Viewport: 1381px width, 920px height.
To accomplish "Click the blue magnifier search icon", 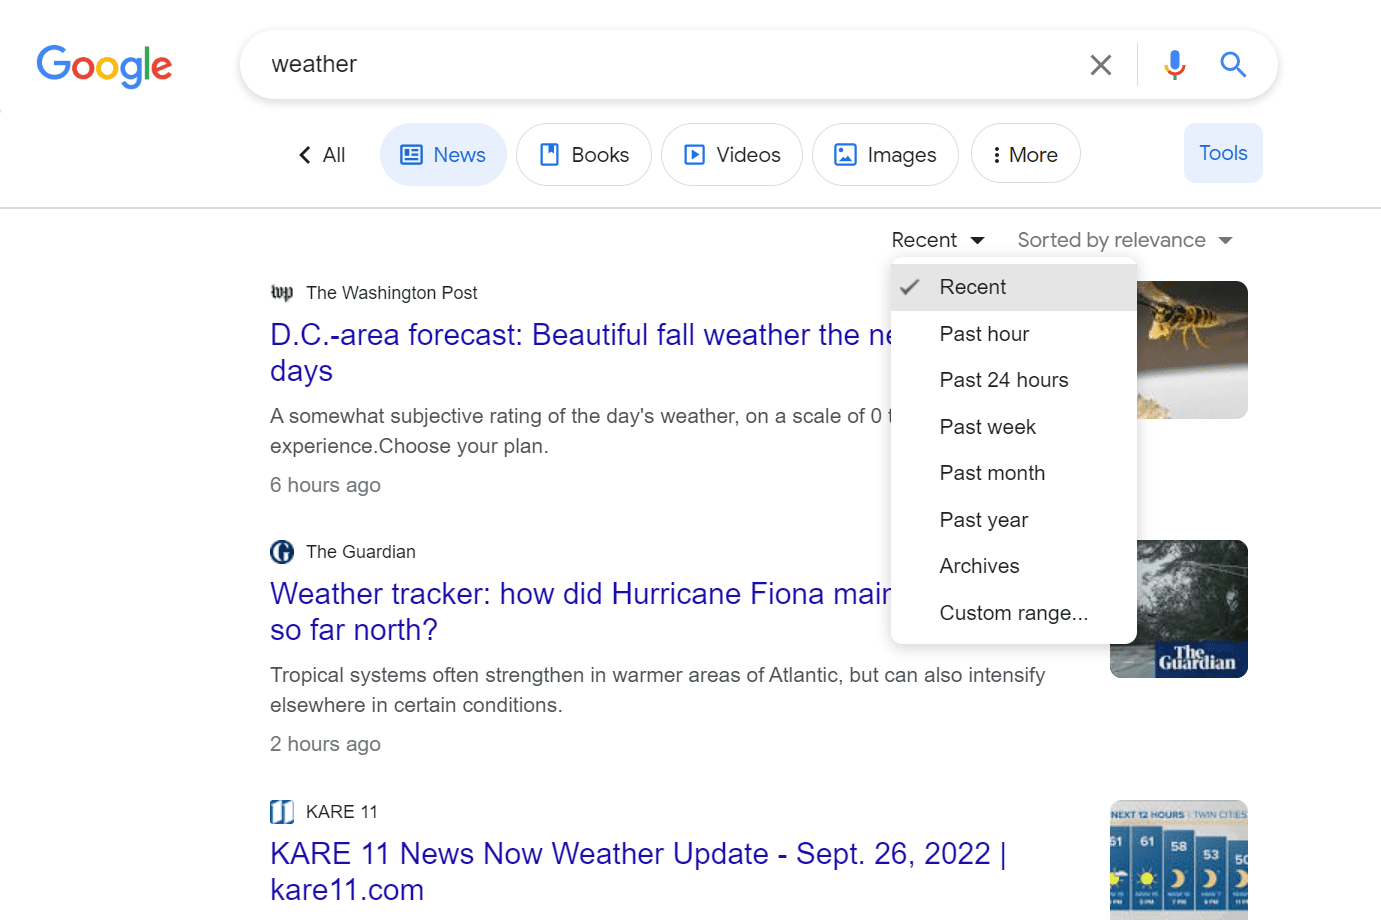I will point(1233,65).
